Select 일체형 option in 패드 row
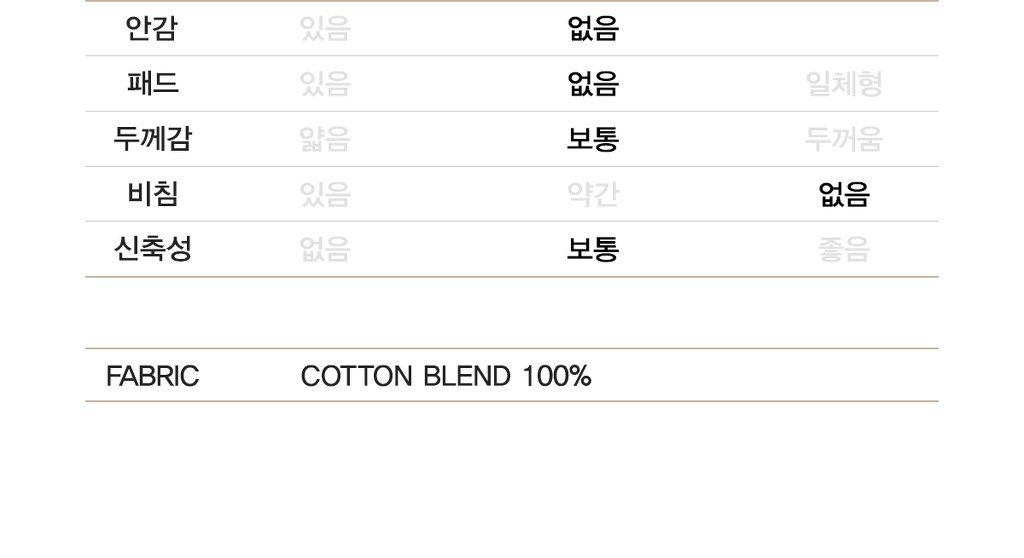The height and width of the screenshot is (558, 1024). pos(844,84)
